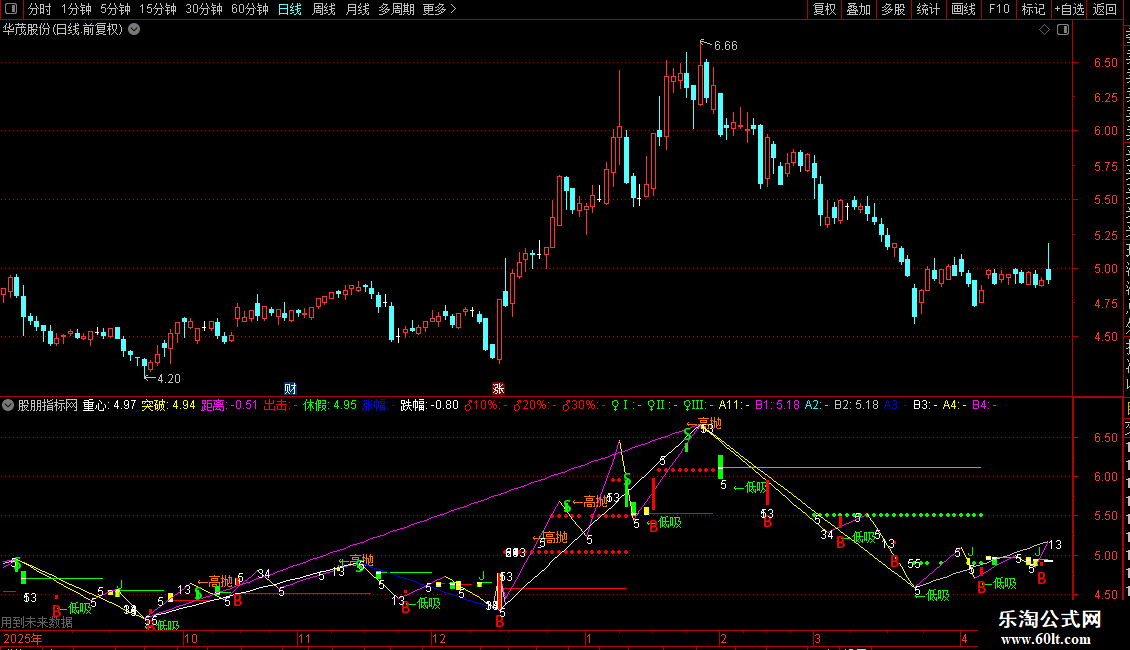Open the 统计 statistics tool
1130x650 pixels.
tap(928, 9)
